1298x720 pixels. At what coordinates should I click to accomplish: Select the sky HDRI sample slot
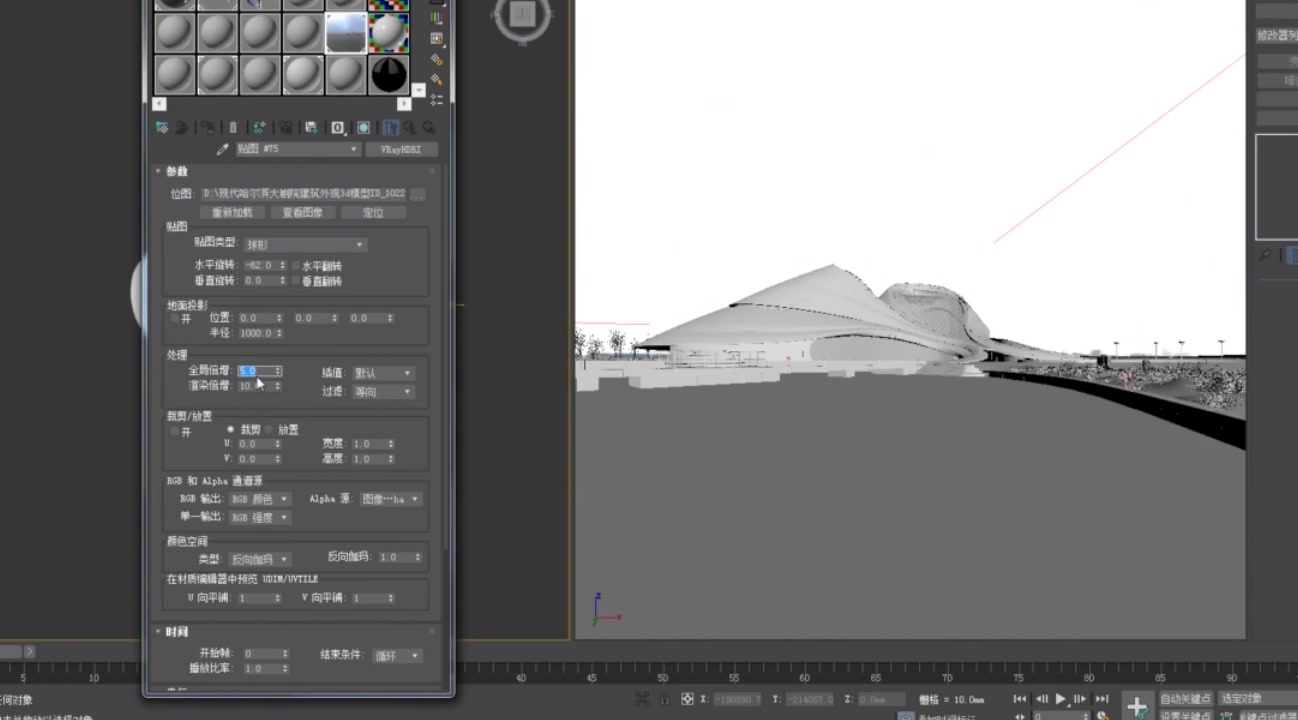[345, 31]
